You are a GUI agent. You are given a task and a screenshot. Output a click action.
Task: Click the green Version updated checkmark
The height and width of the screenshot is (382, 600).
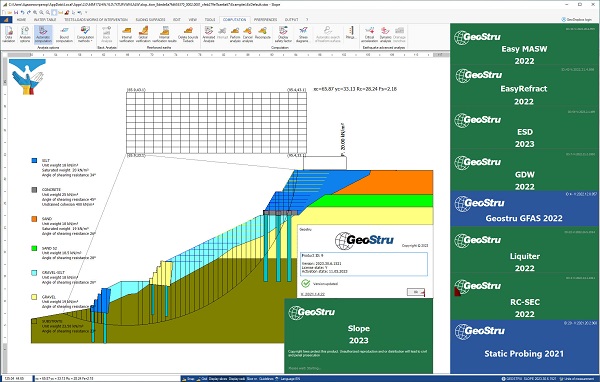pos(305,283)
